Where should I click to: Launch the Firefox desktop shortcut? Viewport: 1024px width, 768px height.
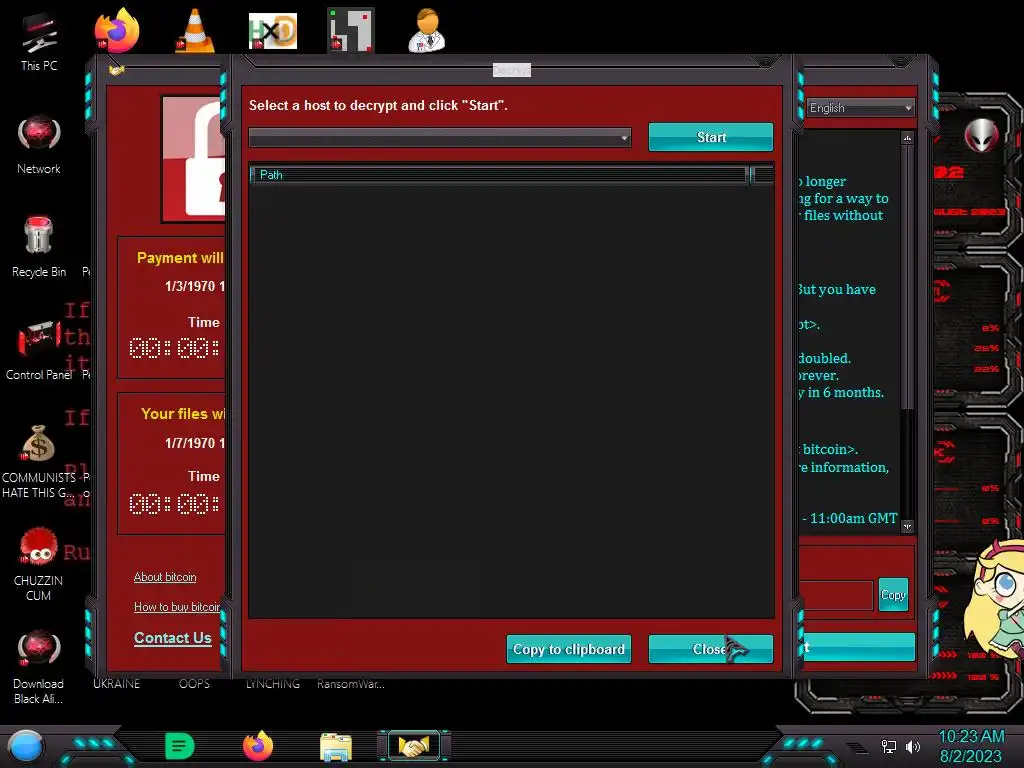[117, 30]
